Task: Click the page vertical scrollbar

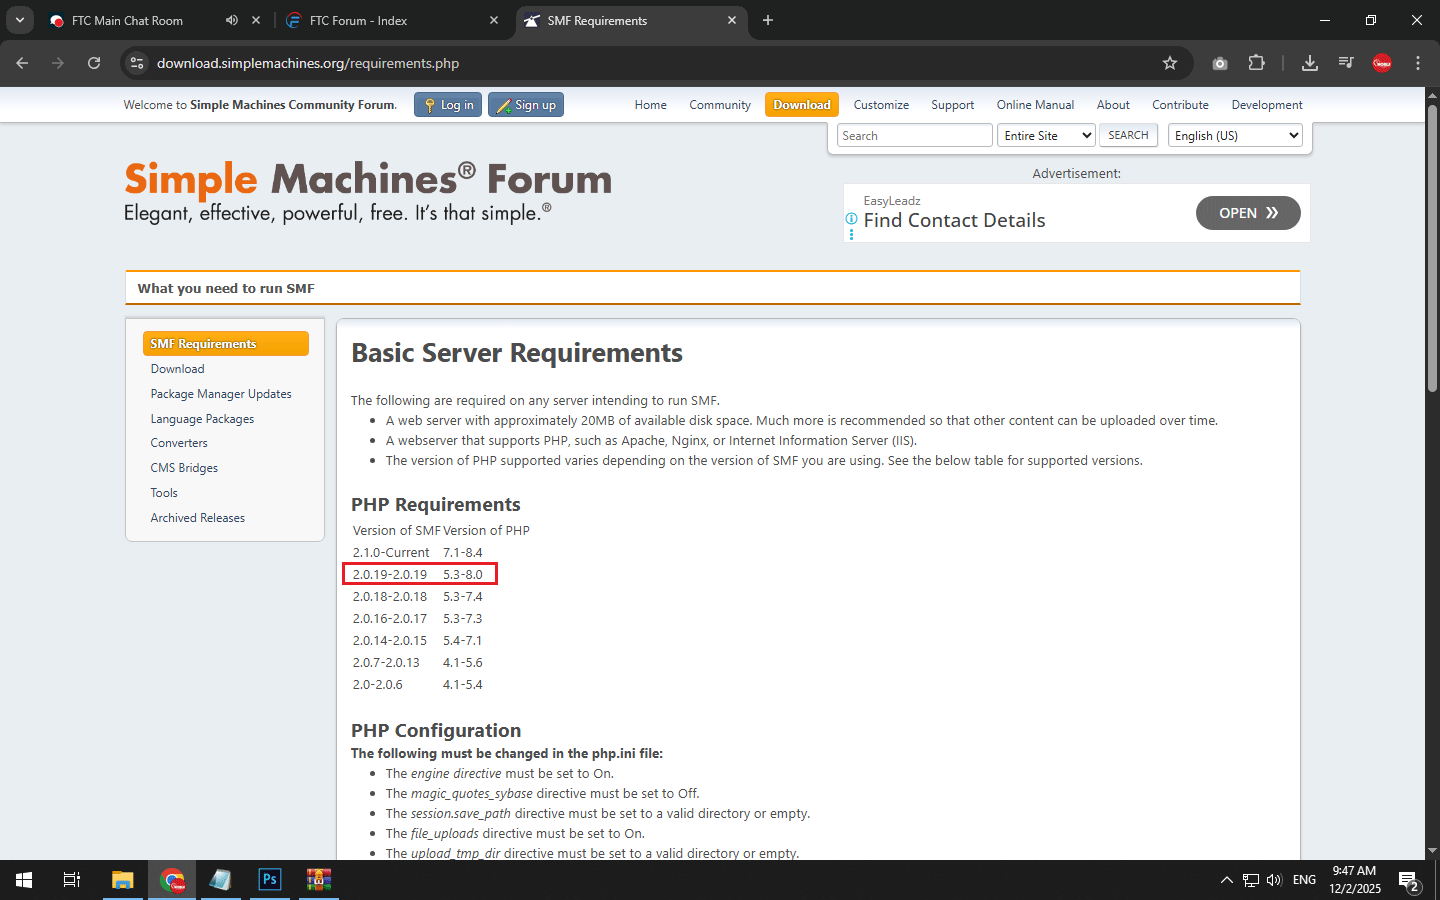Action: pos(1432,250)
